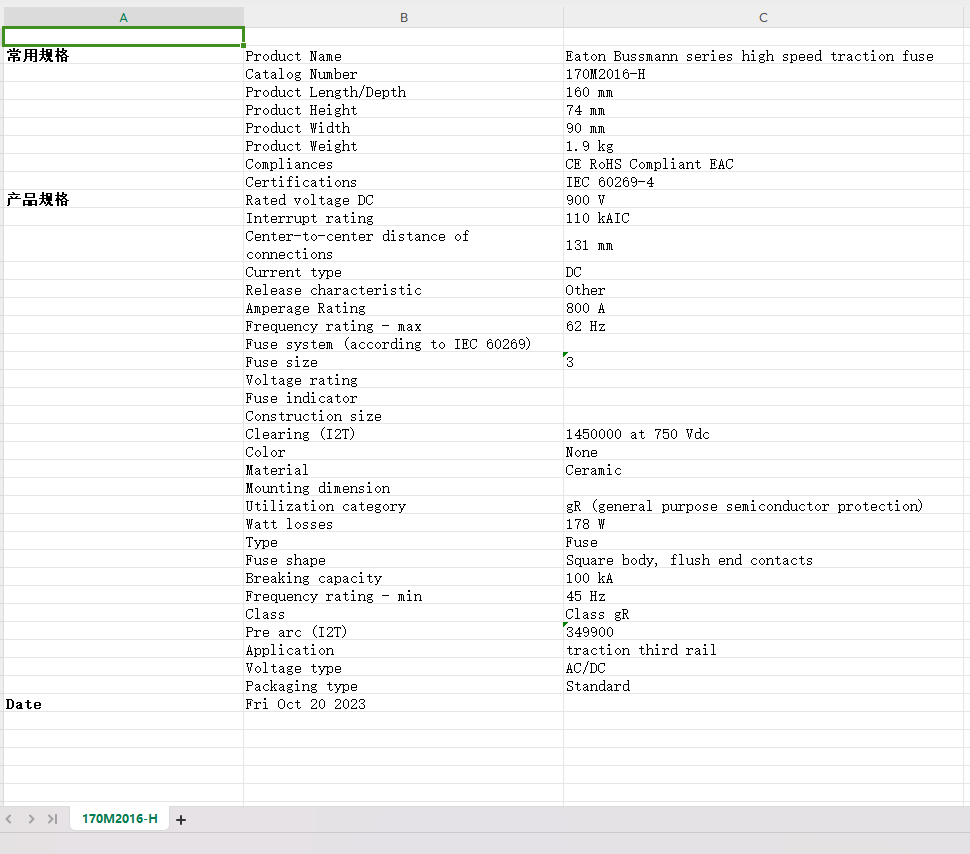Select the Mounting dimension cell

click(x=403, y=487)
